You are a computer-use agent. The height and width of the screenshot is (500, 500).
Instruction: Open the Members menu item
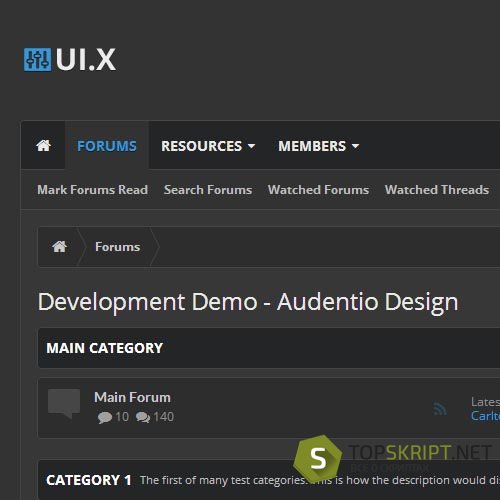tap(312, 146)
